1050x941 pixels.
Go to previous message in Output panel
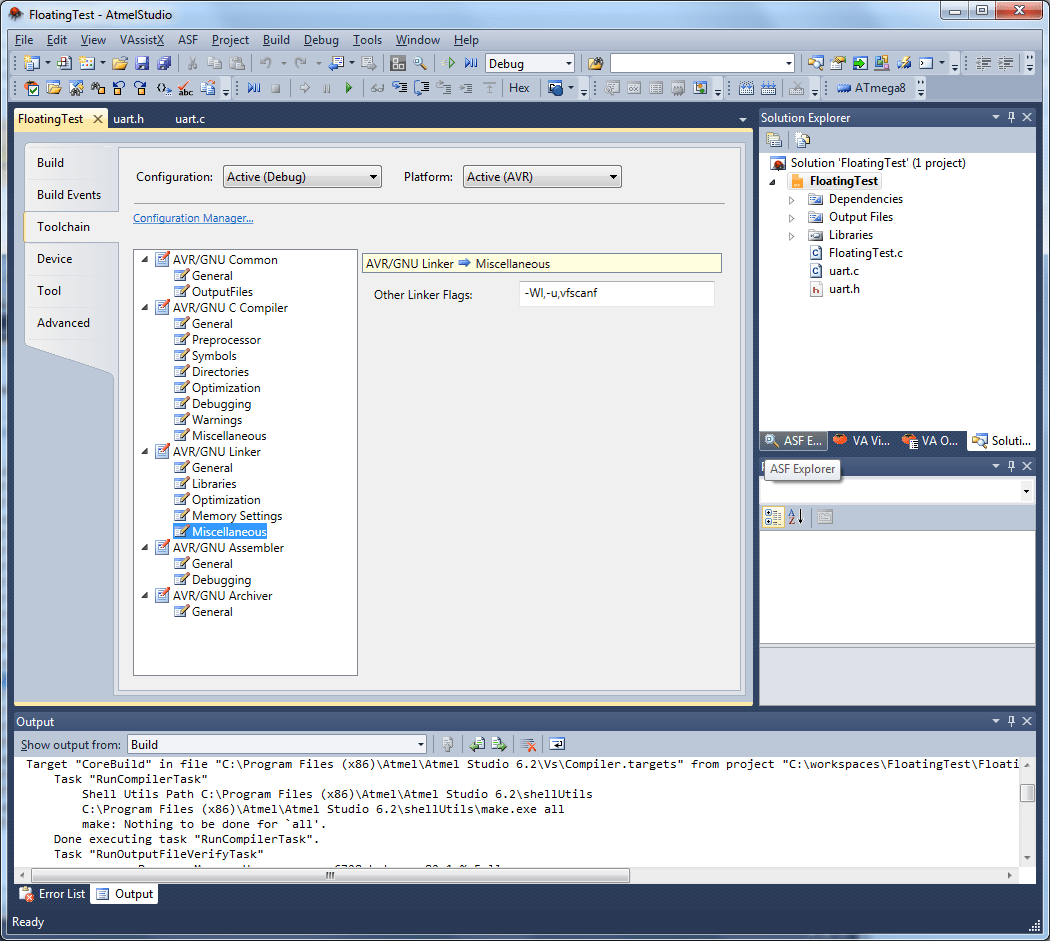pyautogui.click(x=477, y=744)
